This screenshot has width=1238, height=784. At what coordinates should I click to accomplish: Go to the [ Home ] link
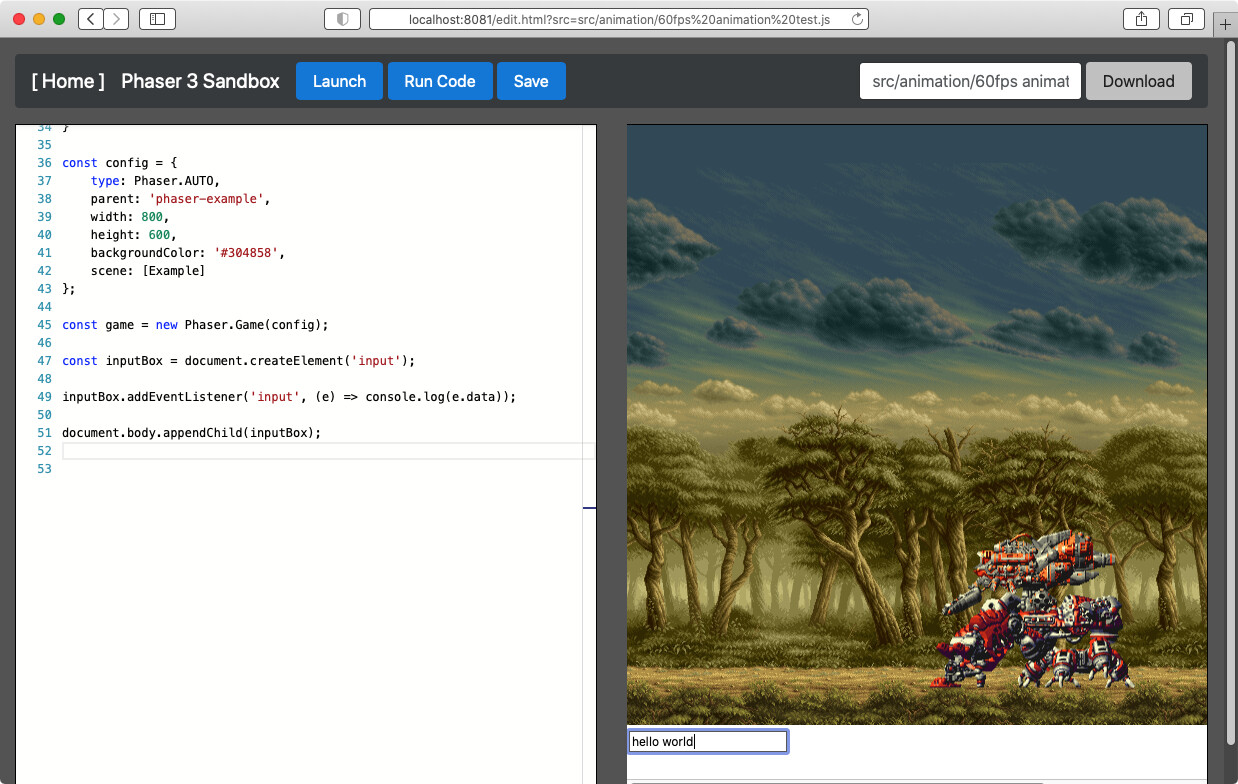pos(68,81)
